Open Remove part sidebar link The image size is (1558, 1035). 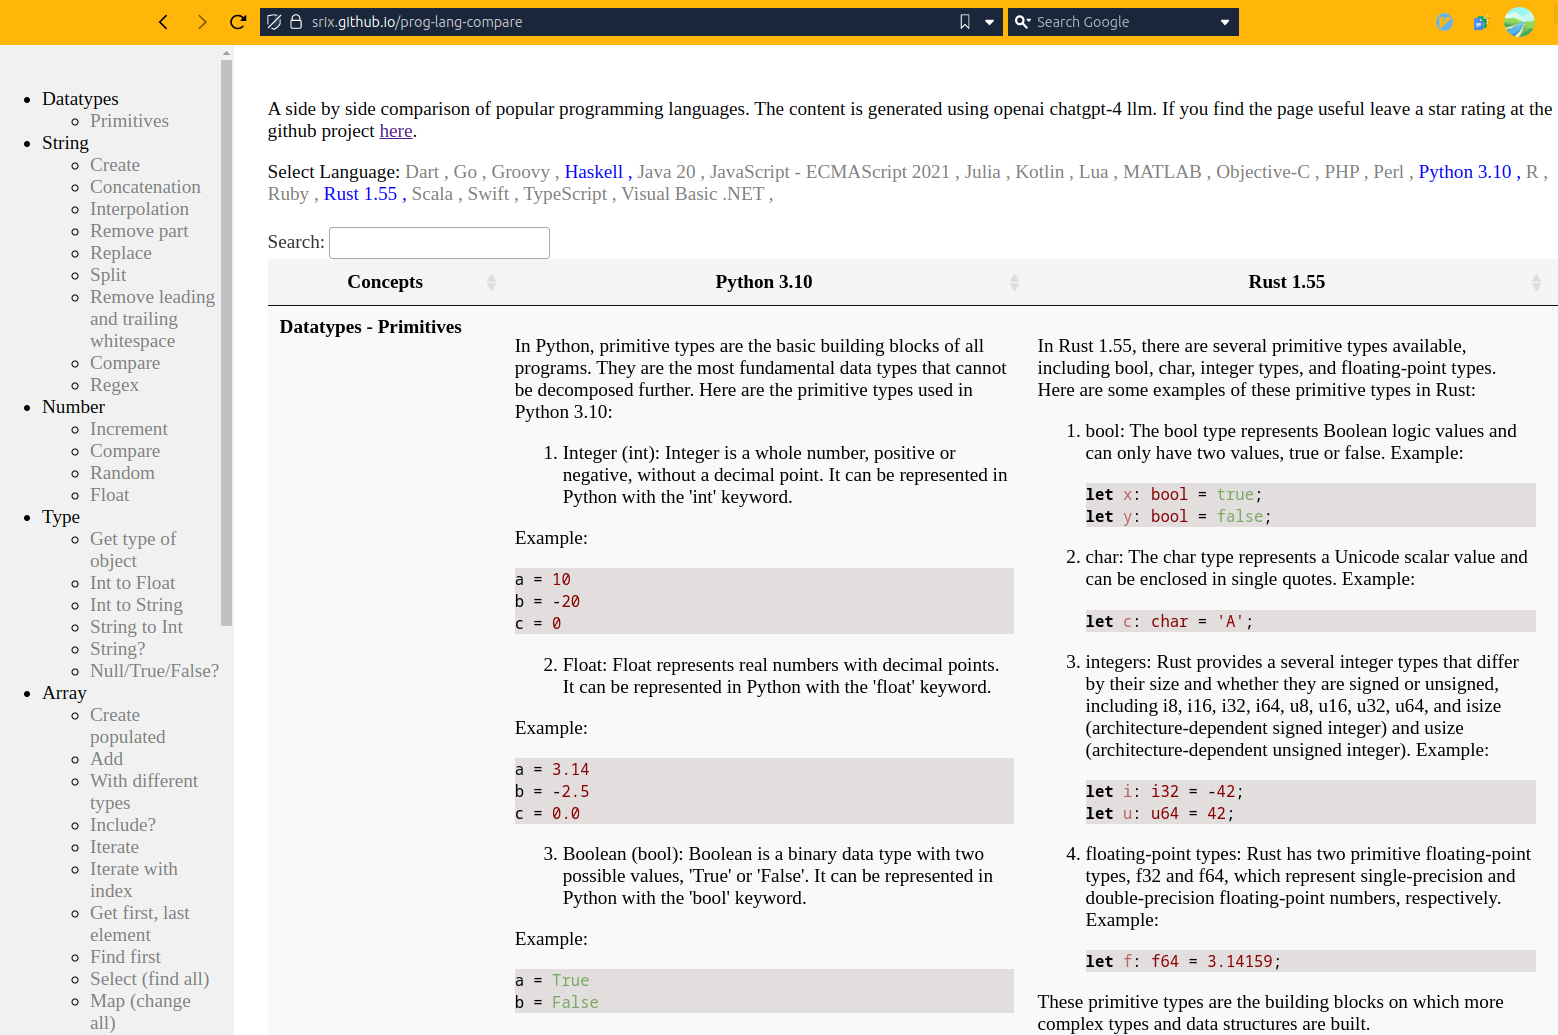click(139, 231)
